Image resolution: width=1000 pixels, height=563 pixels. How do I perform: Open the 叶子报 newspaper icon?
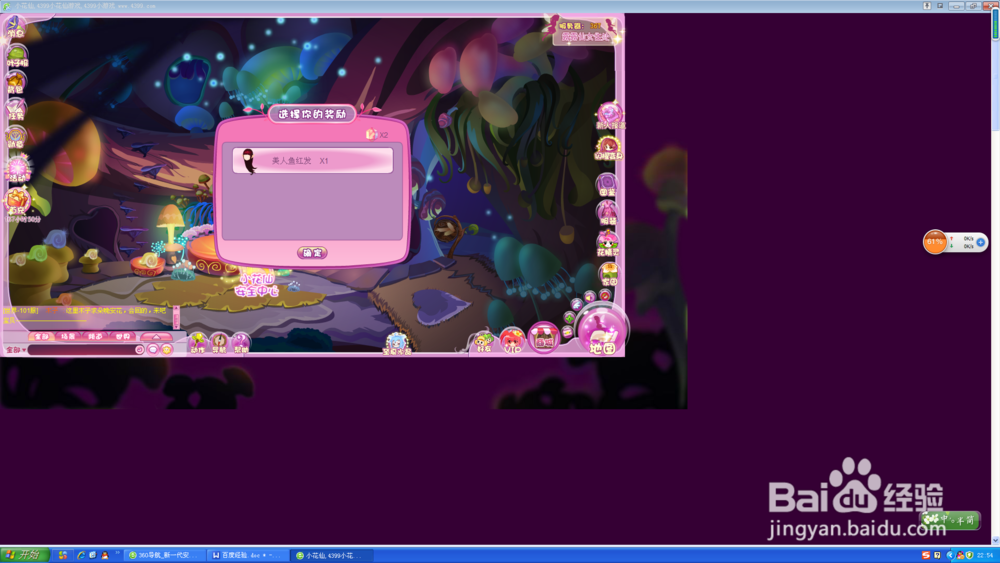(17, 56)
